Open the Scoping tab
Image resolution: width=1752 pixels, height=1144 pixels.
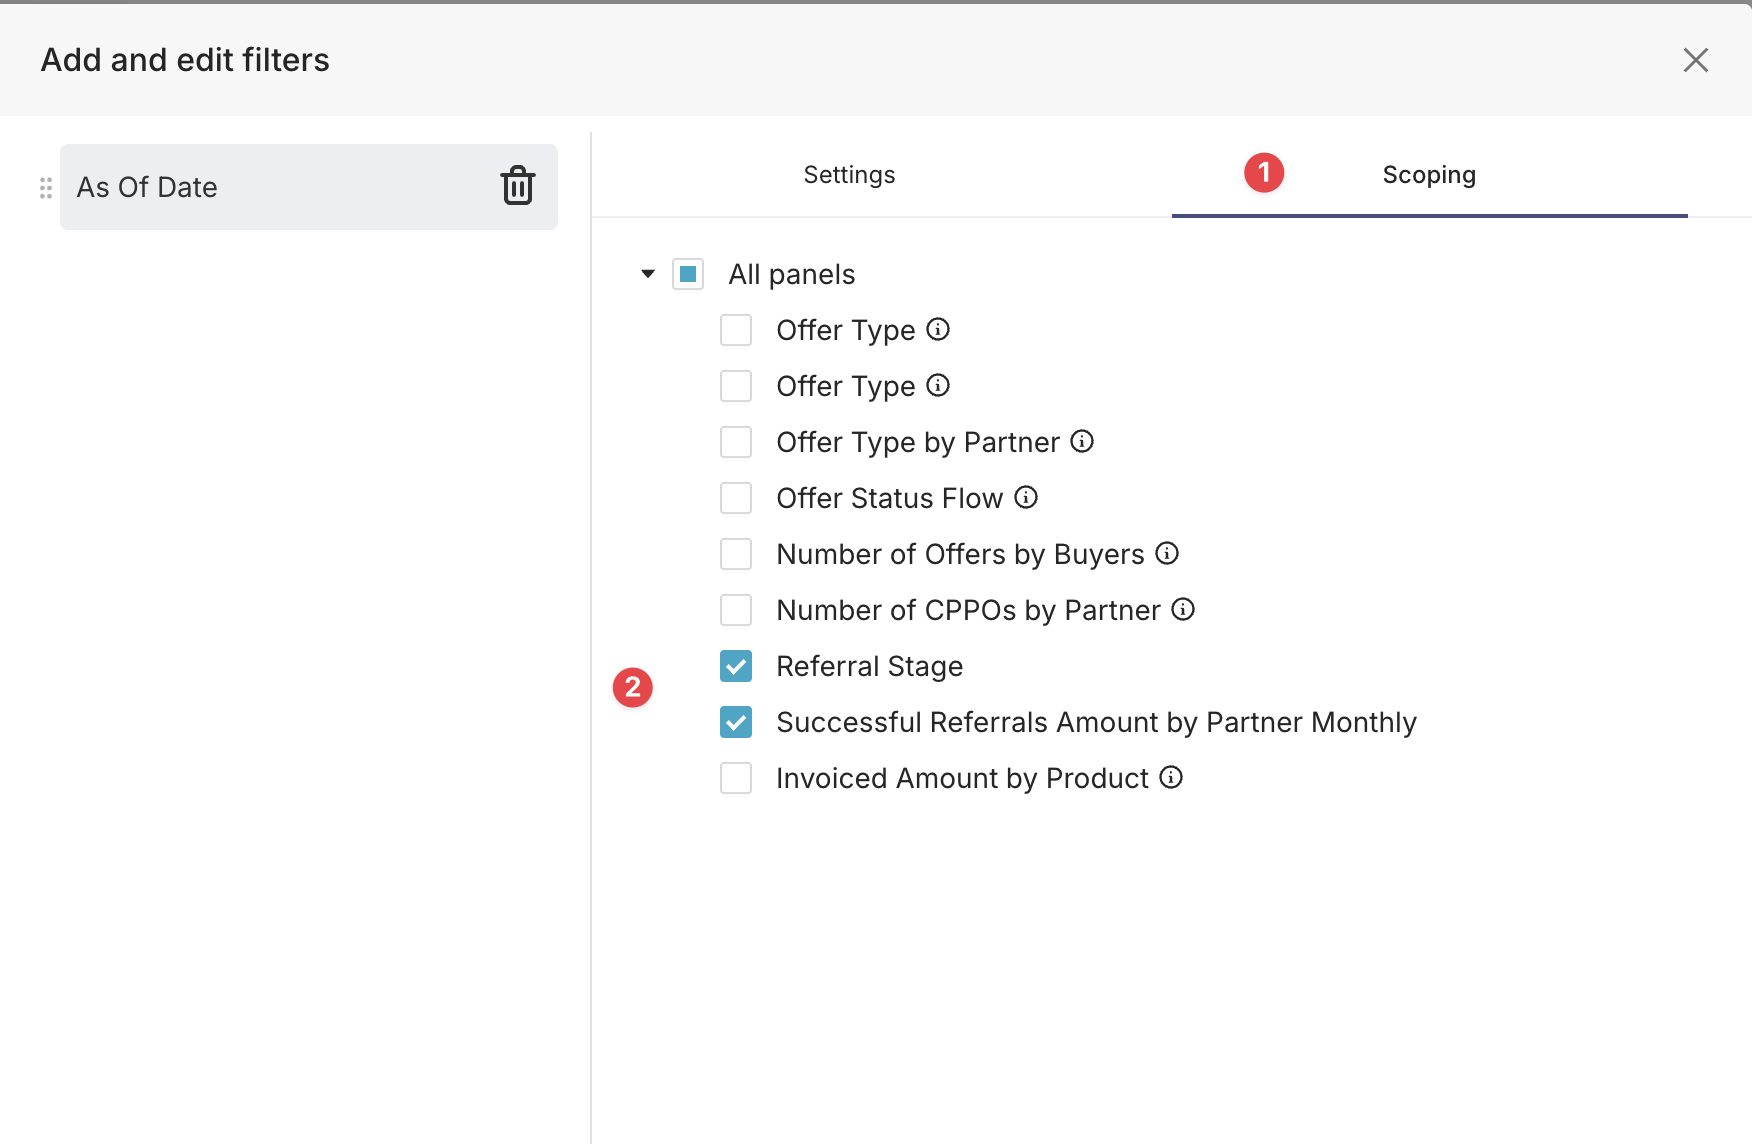point(1428,175)
